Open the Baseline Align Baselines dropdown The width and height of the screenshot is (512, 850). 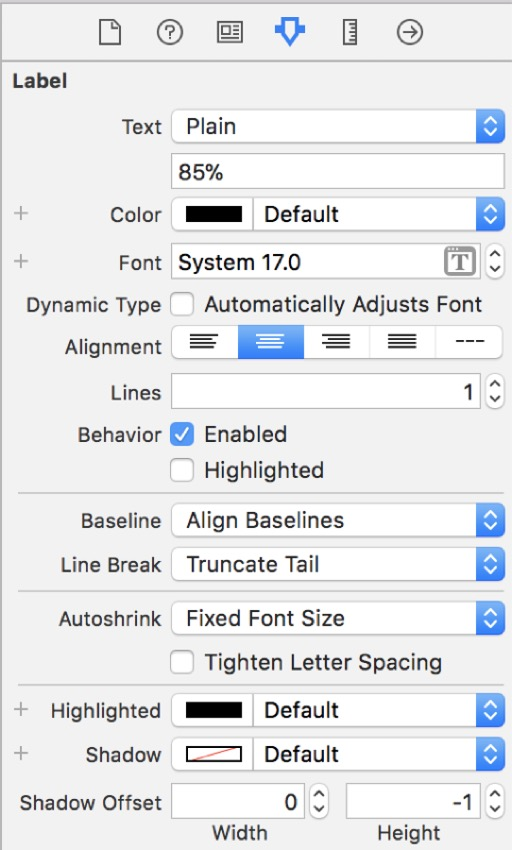[x=338, y=520]
